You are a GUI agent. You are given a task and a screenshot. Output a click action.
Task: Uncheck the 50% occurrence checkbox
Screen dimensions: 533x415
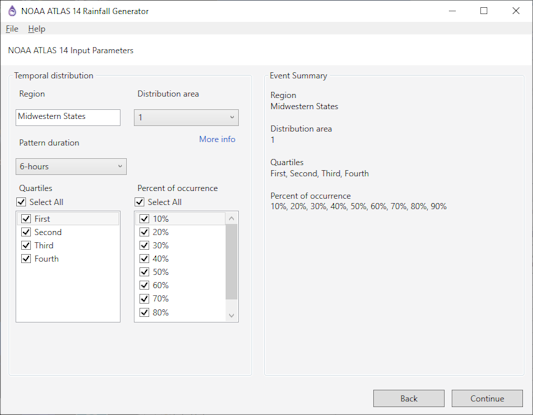click(x=144, y=272)
